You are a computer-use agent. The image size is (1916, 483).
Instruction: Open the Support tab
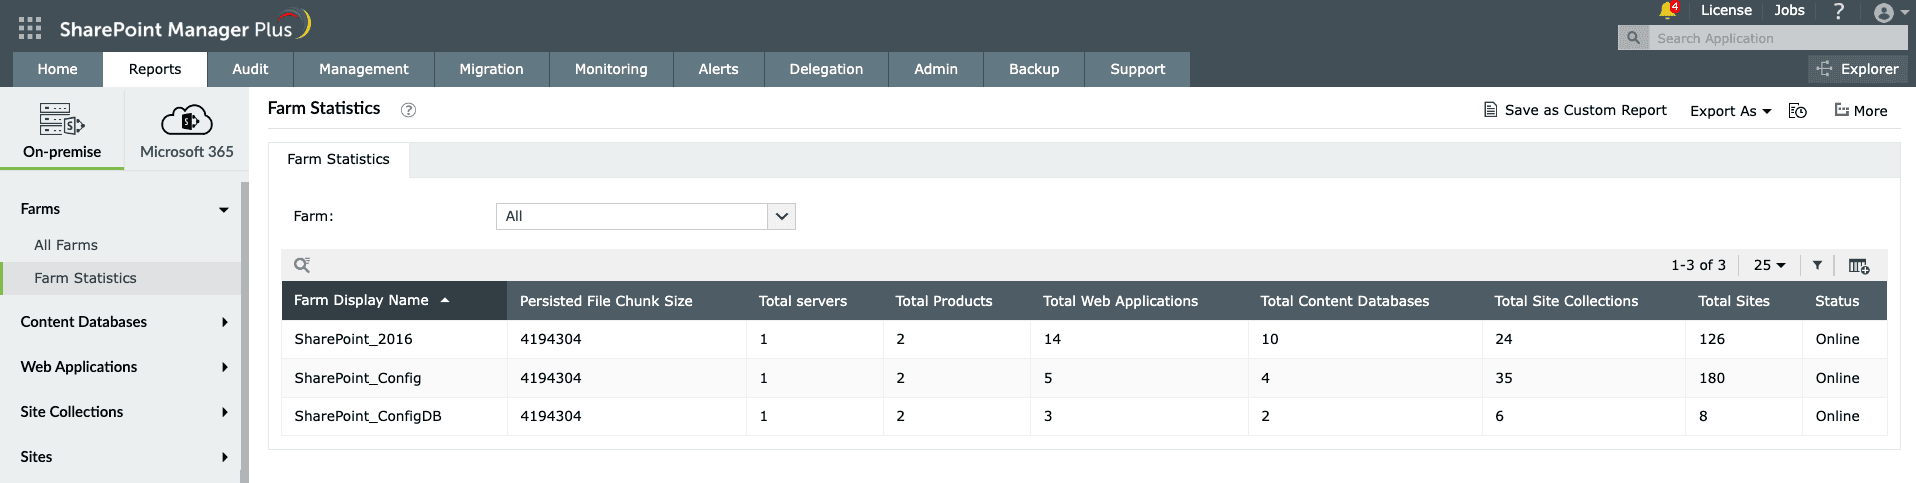[x=1138, y=69]
